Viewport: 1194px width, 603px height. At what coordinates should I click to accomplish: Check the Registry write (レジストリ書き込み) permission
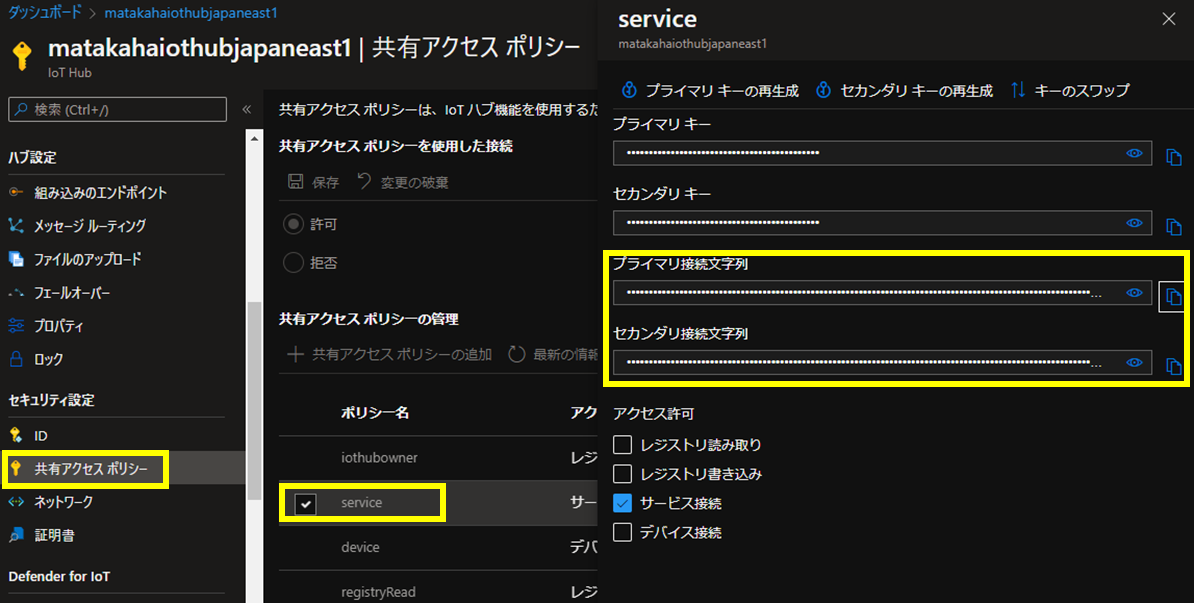[622, 474]
